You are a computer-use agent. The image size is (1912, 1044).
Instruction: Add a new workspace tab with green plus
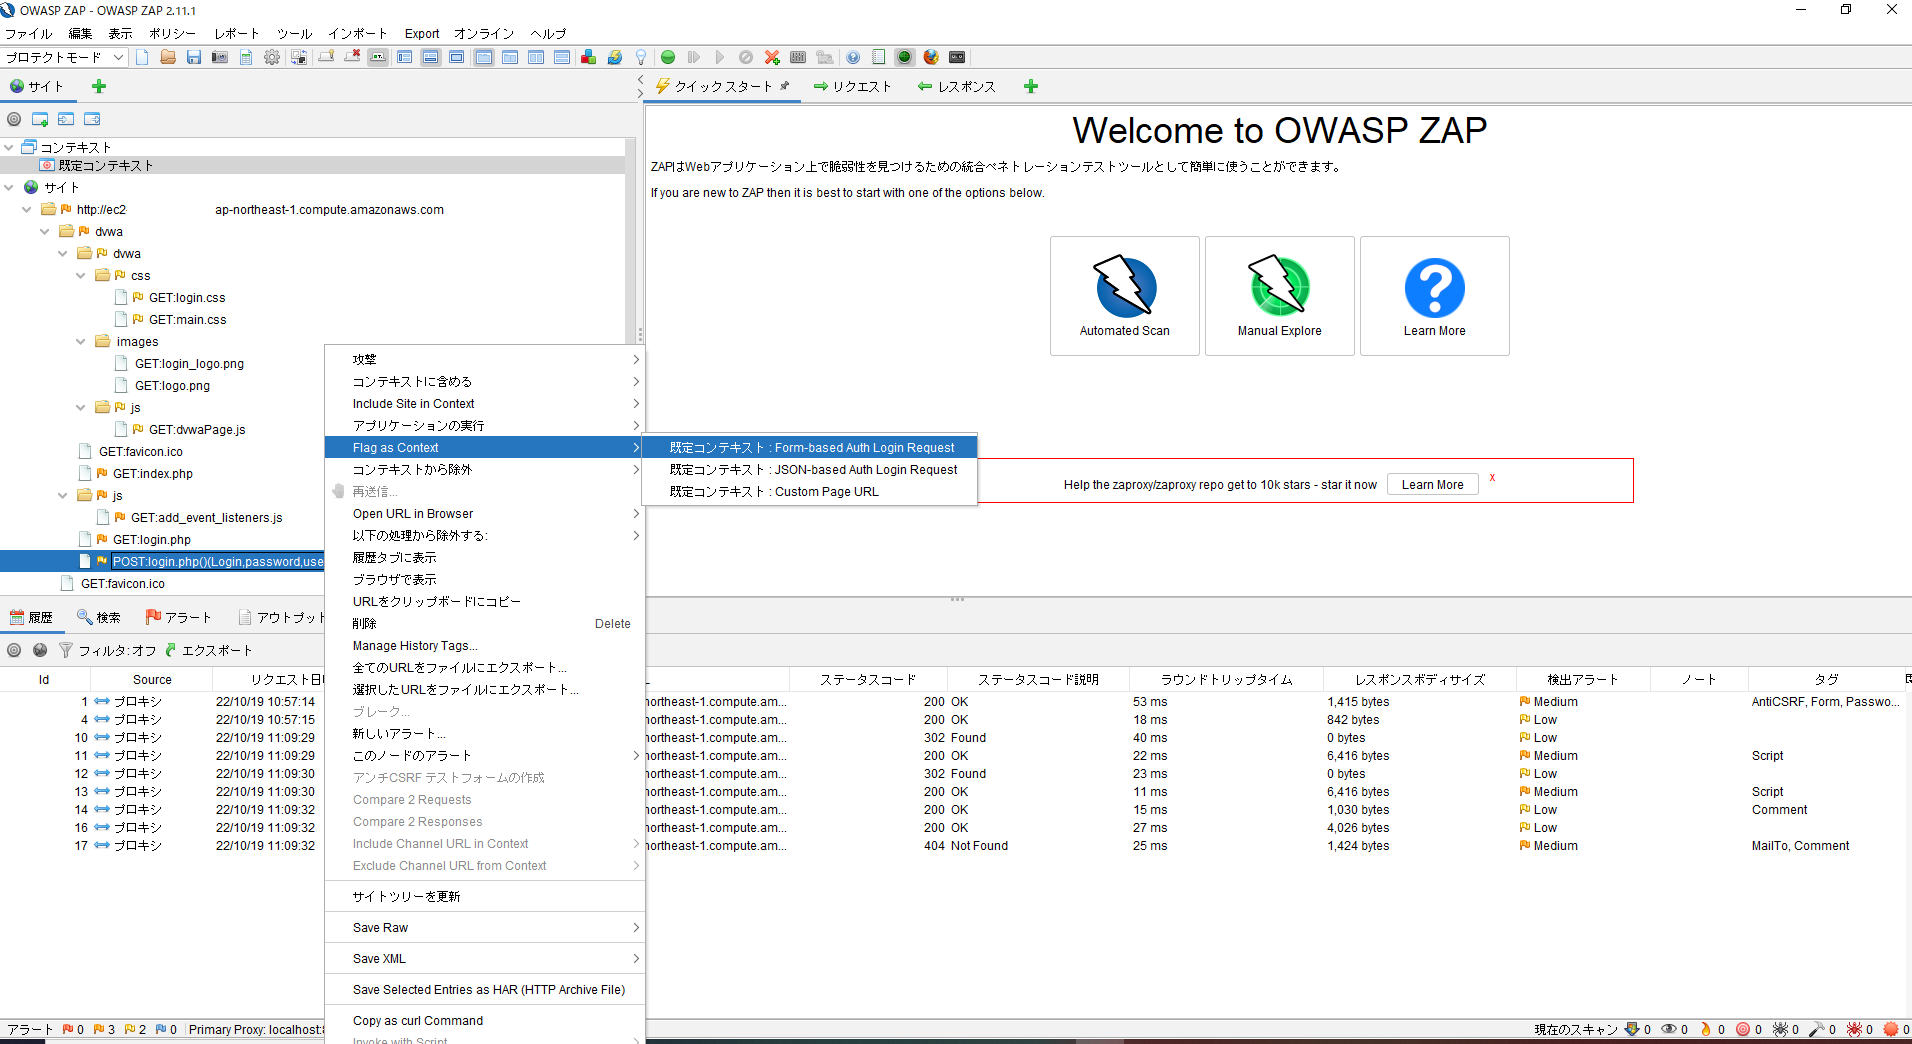pos(1031,86)
